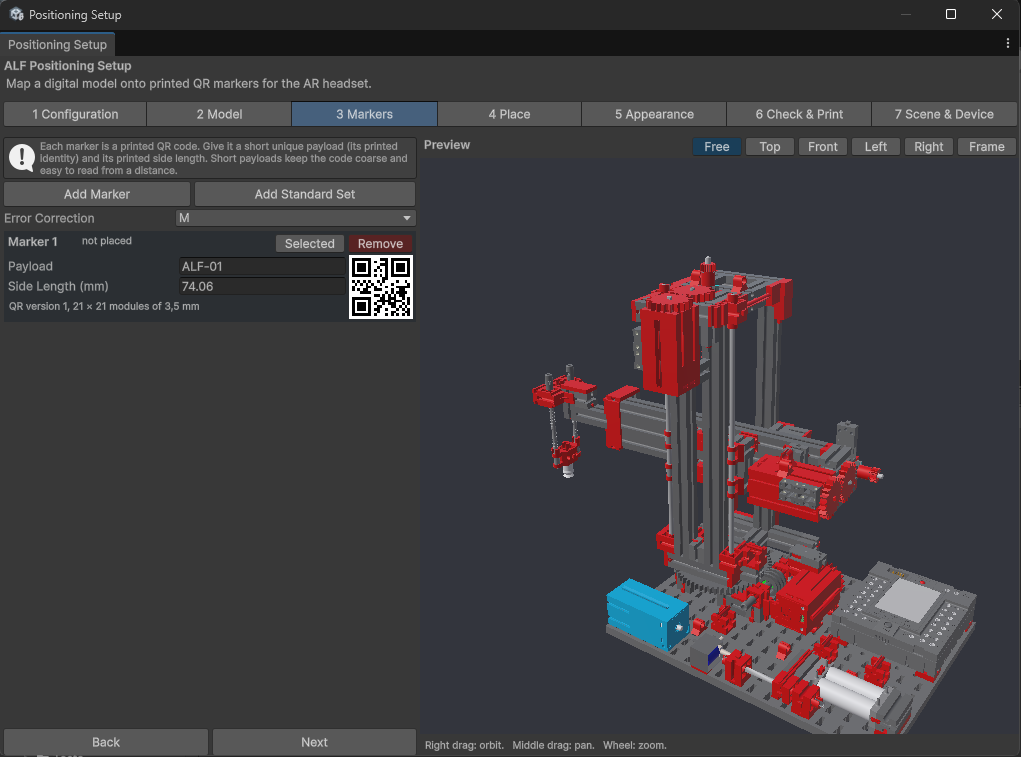The image size is (1021, 757).
Task: Click the Next button
Action: [315, 742]
